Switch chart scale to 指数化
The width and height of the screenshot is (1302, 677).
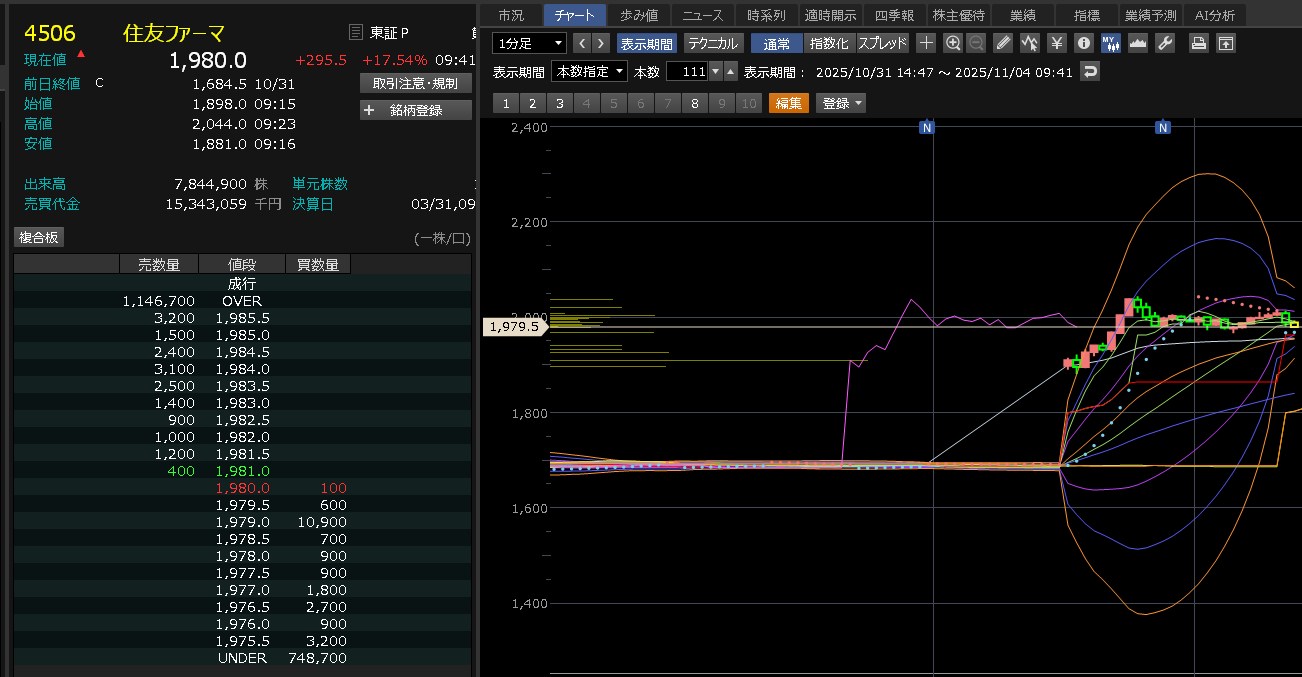point(829,43)
